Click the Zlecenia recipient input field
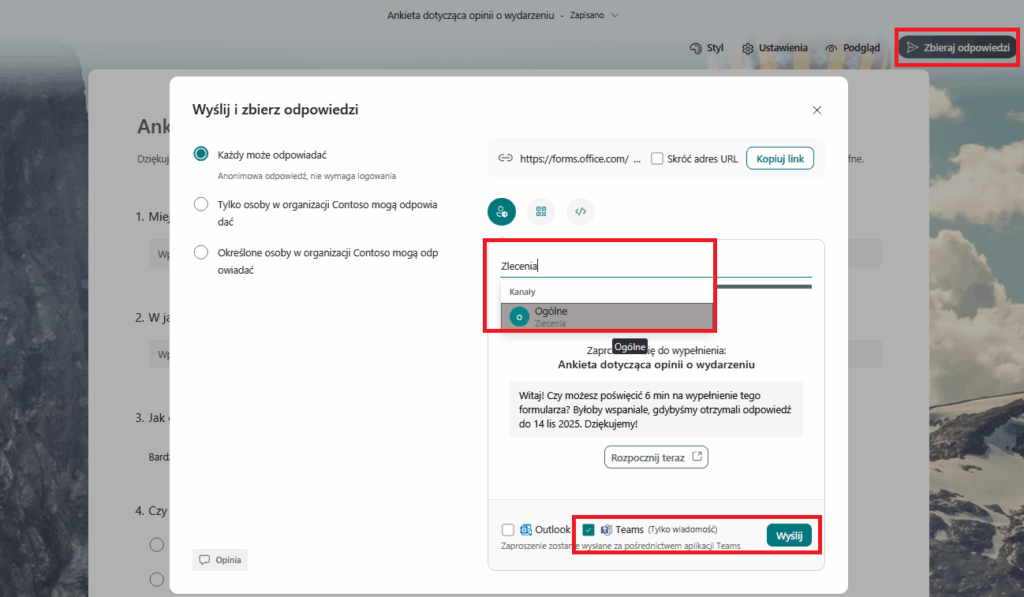Image resolution: width=1024 pixels, height=597 pixels. tap(655, 266)
